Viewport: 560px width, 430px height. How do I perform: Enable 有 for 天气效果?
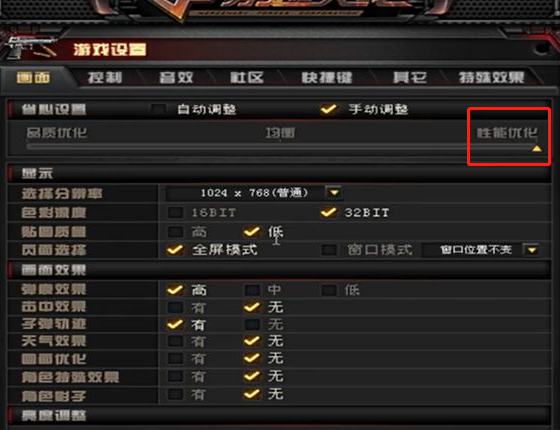(175, 341)
